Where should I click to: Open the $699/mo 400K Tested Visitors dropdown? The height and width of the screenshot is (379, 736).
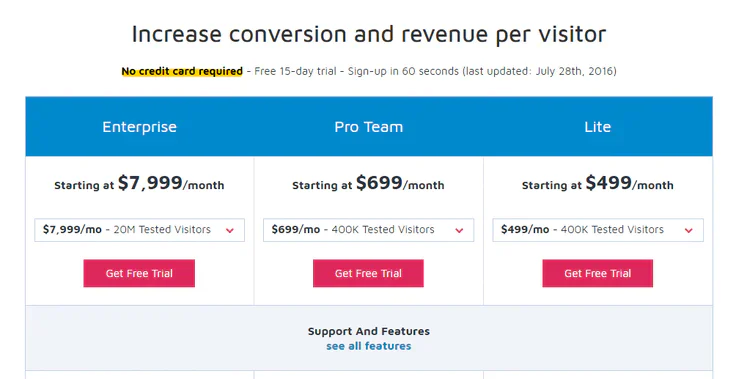click(368, 230)
